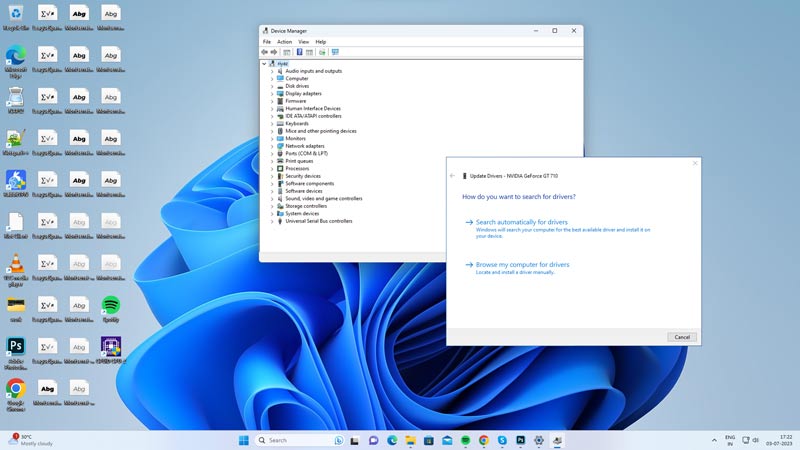Click the Forward arrow in Device Manager toolbar
This screenshot has width=800, height=450.
(274, 52)
